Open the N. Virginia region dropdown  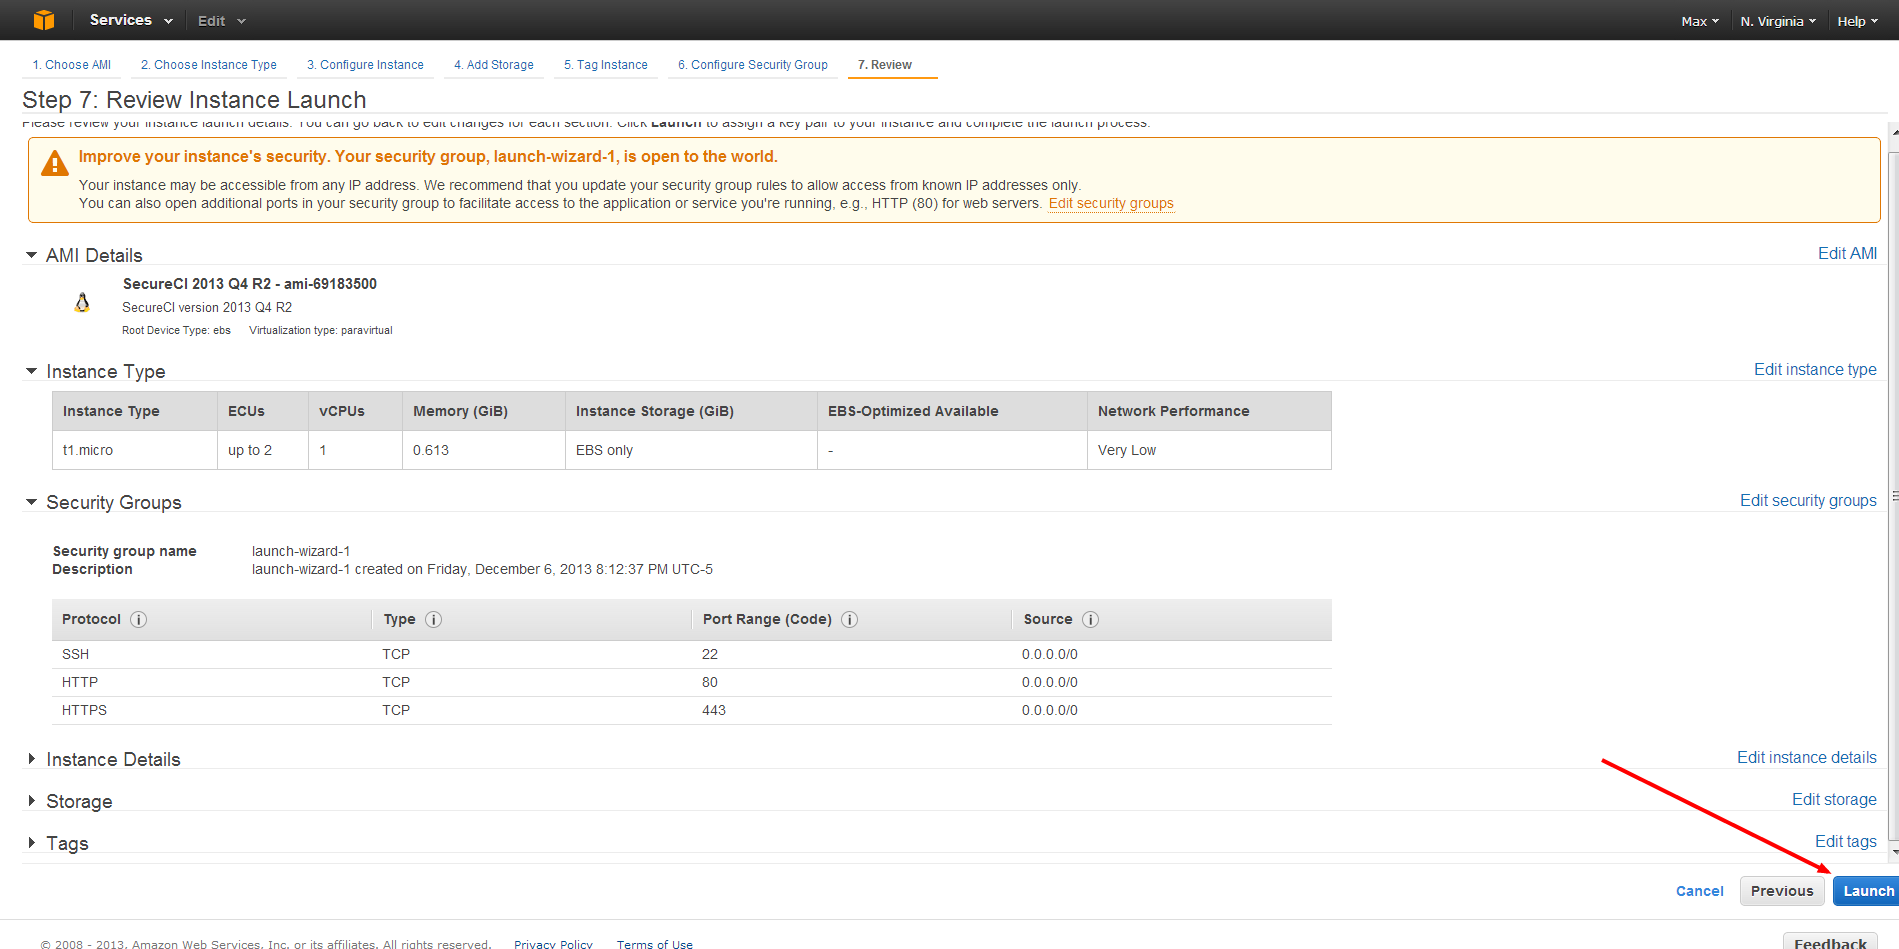tap(1778, 21)
